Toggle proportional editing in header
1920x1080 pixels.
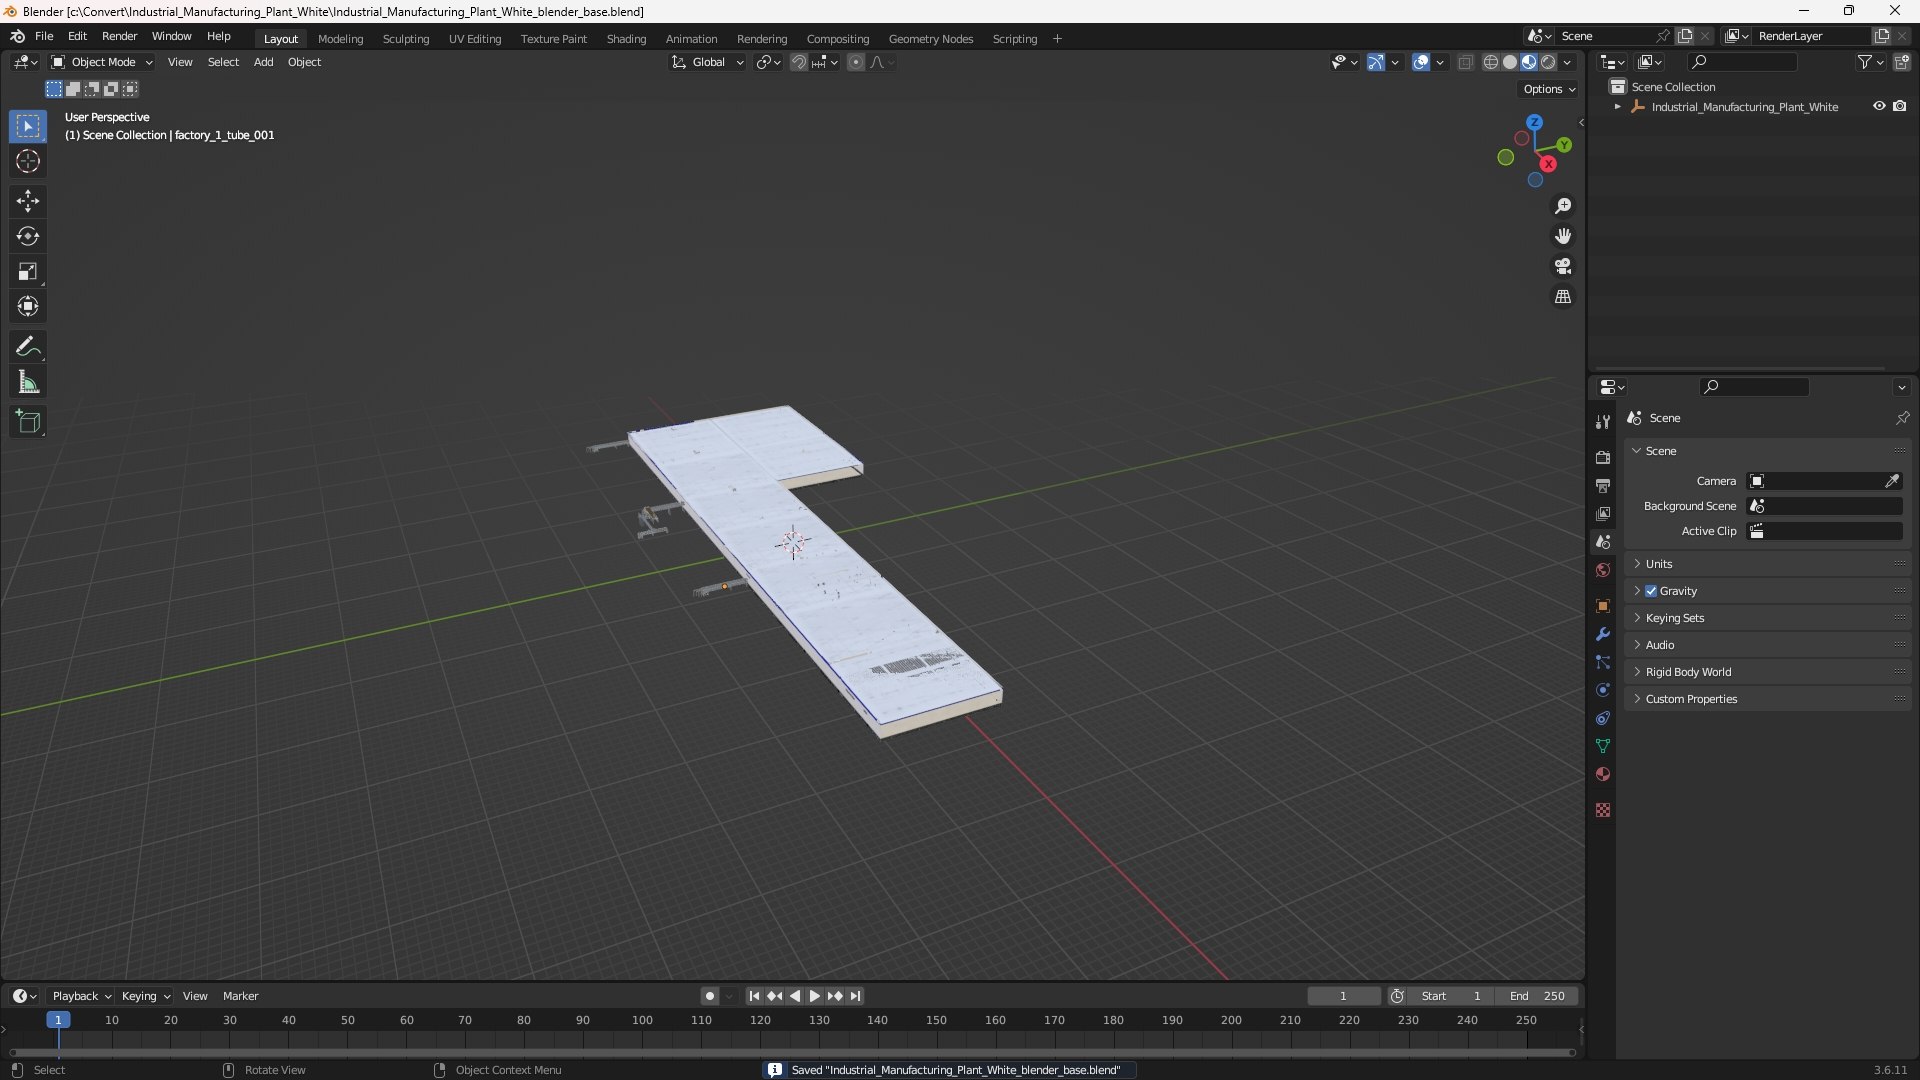tap(856, 62)
